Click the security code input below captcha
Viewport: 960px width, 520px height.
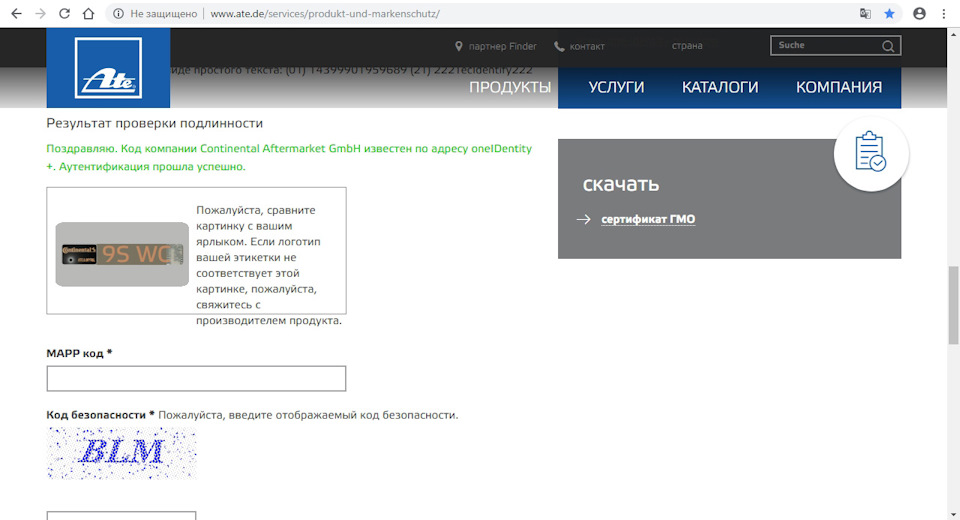(x=121, y=515)
